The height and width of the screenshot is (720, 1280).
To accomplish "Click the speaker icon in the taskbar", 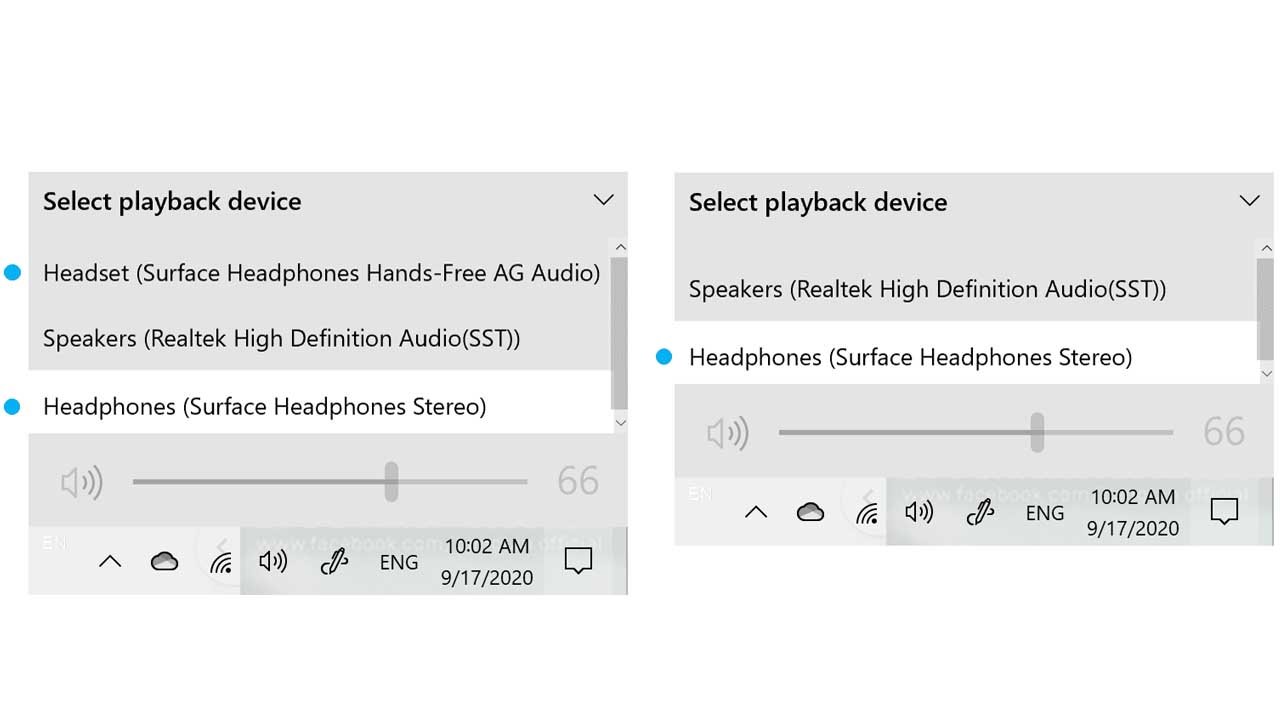I will coord(271,561).
